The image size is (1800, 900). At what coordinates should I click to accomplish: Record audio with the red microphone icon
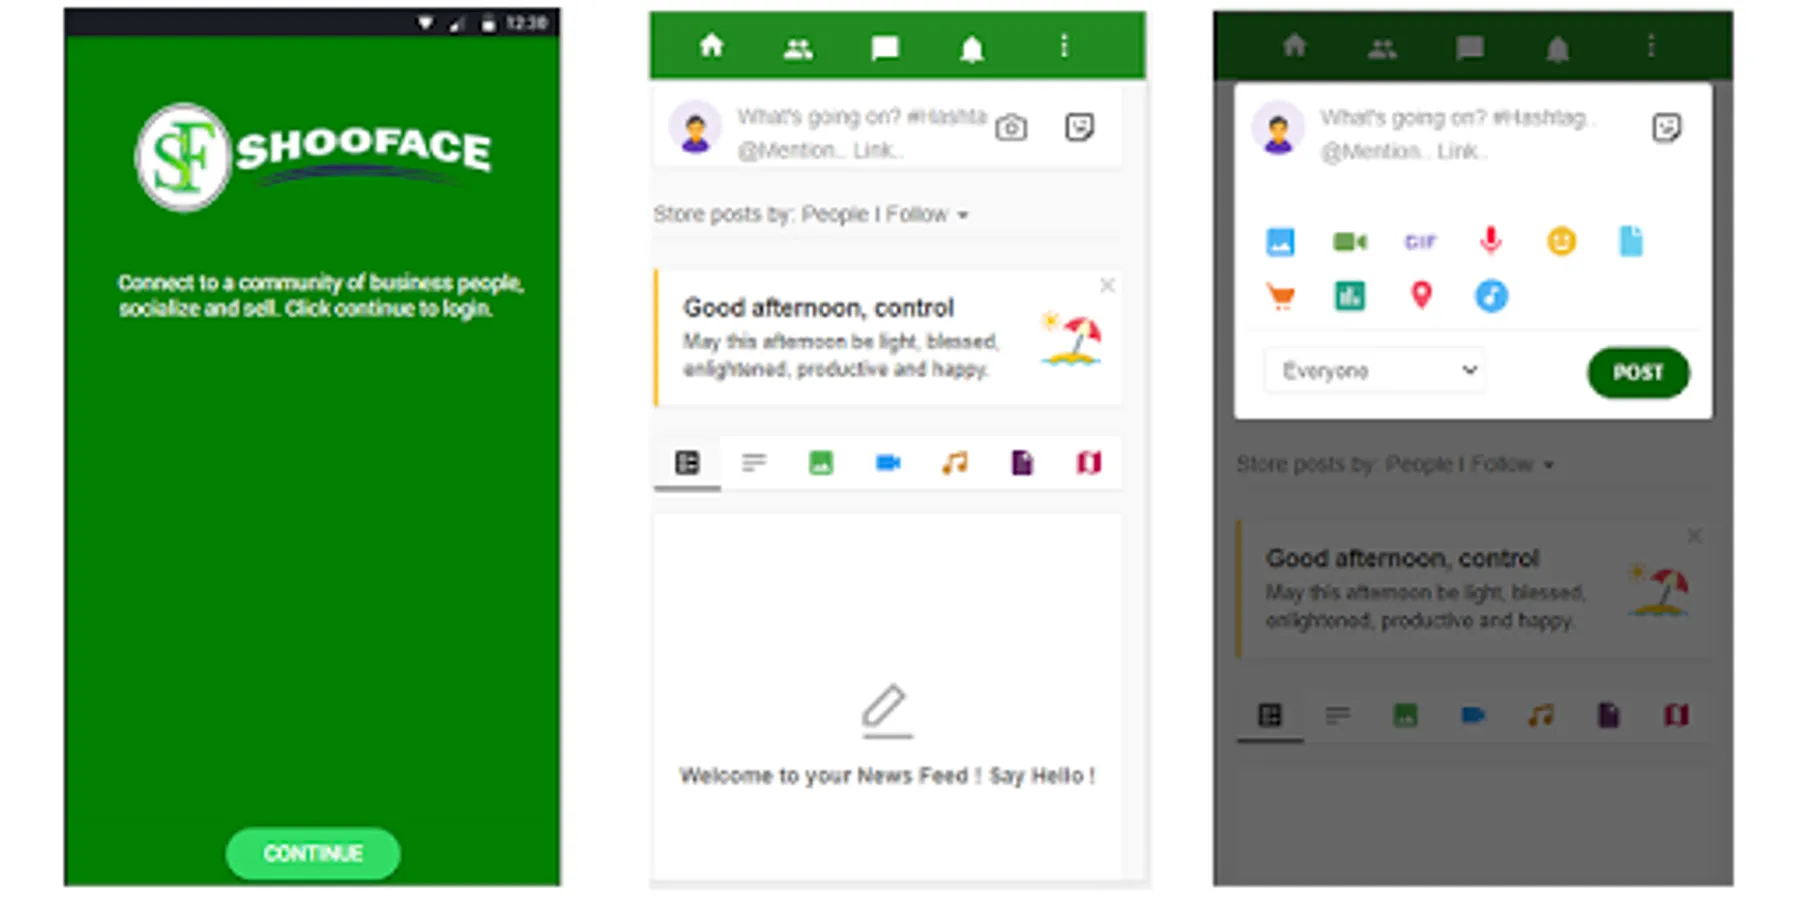tap(1491, 240)
